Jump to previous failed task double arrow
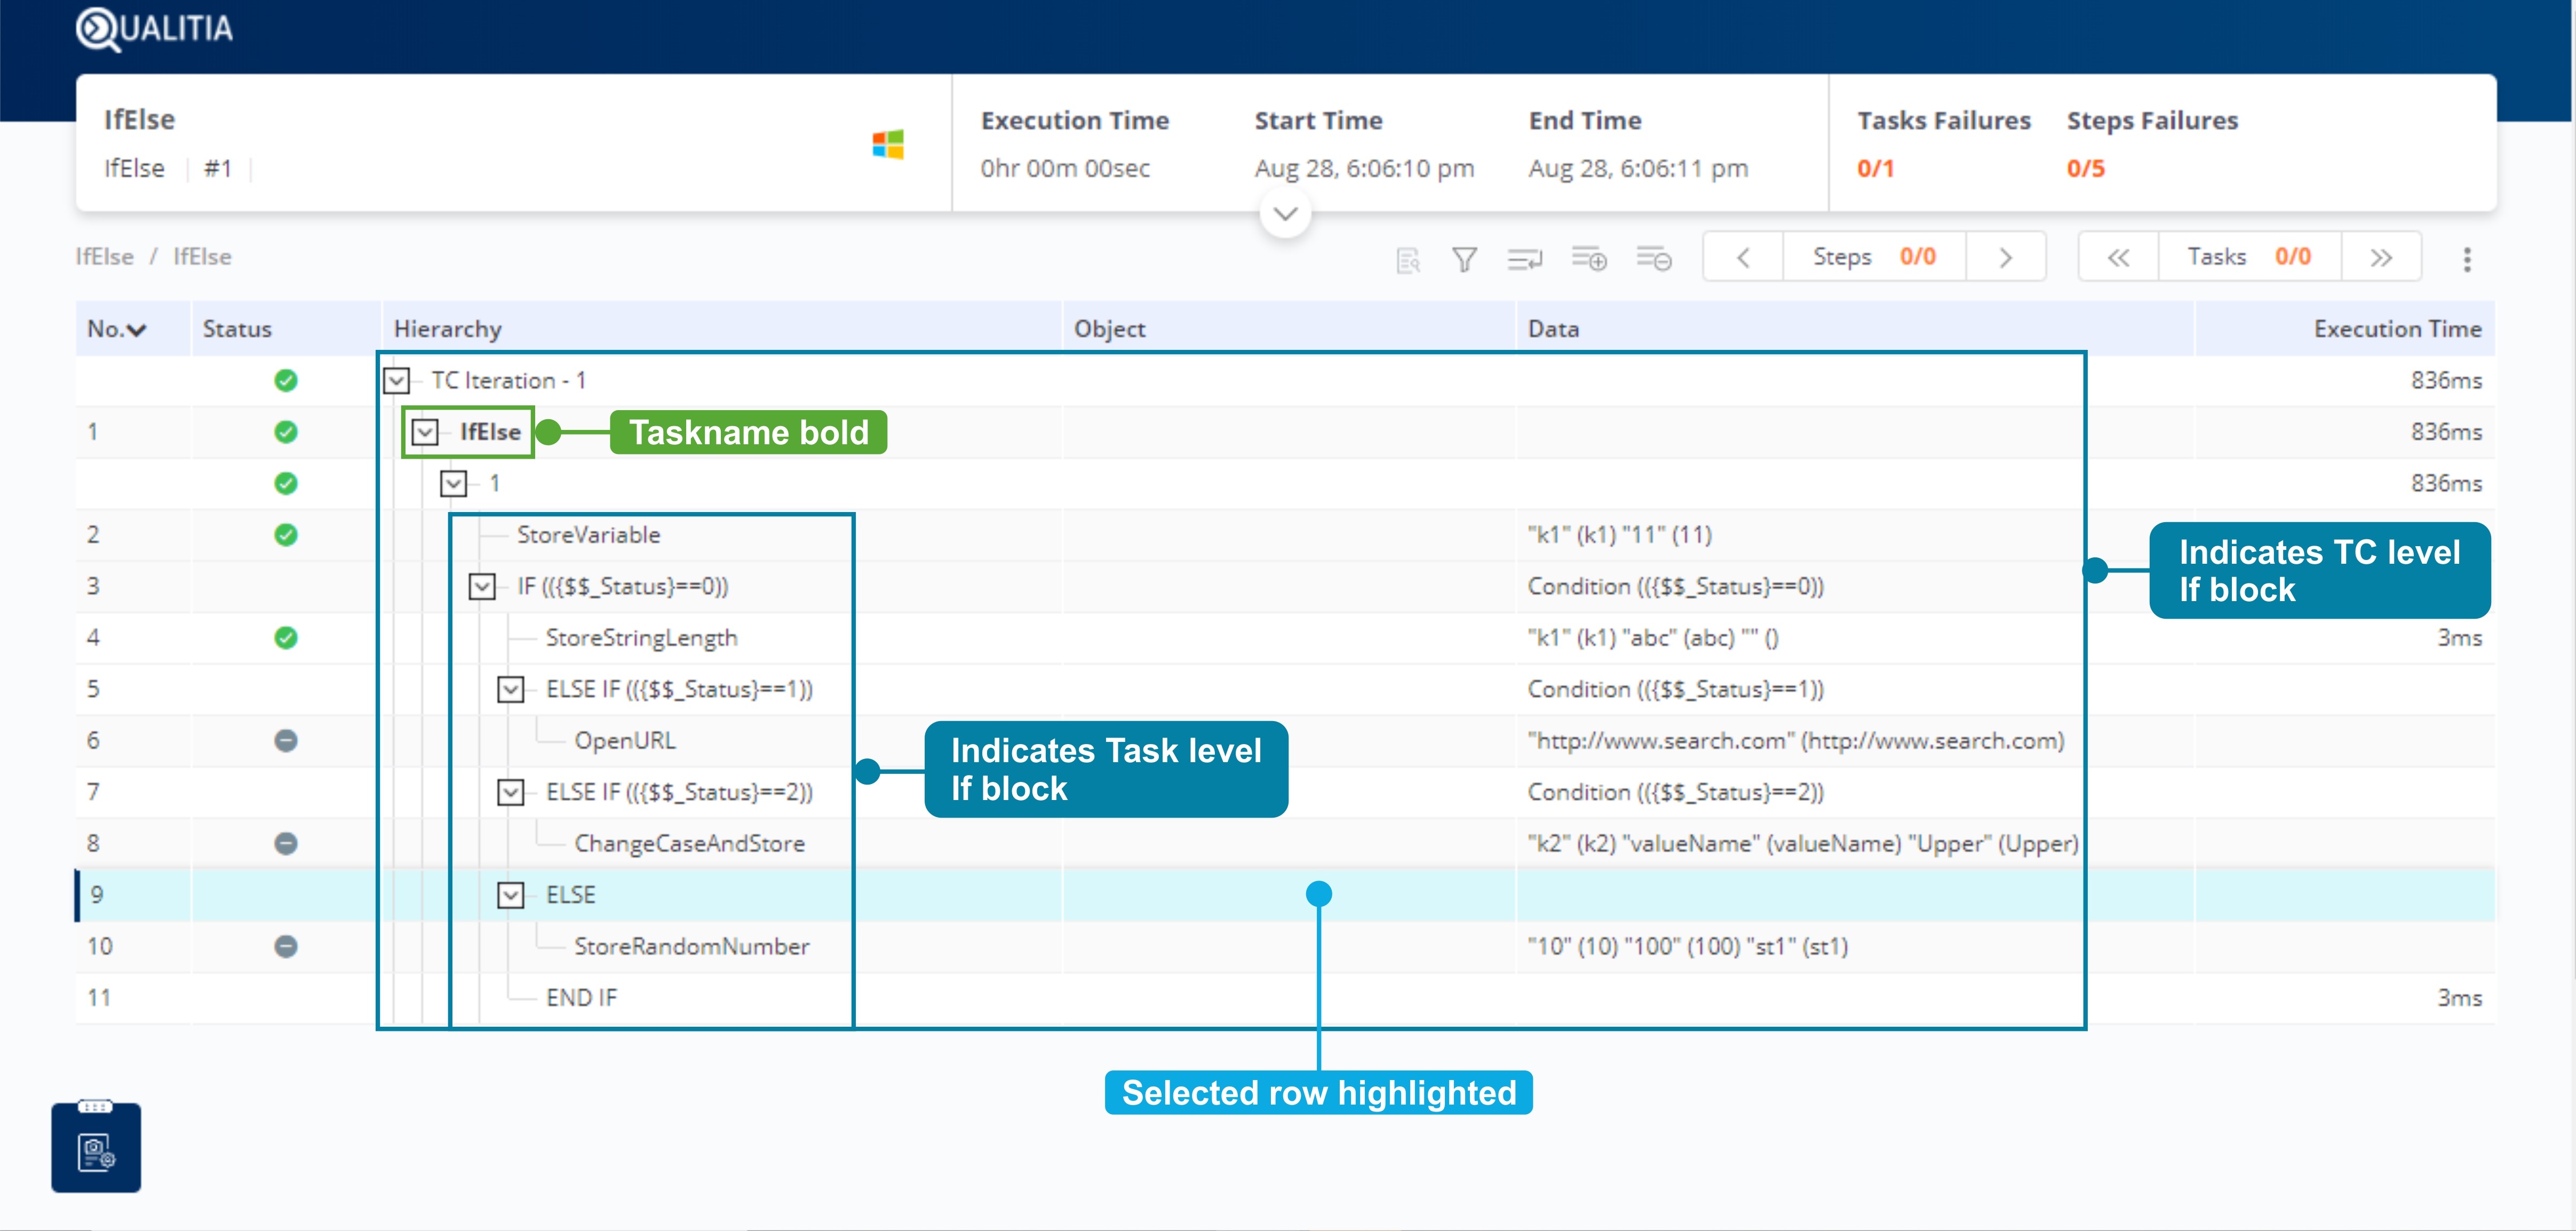 2118,257
